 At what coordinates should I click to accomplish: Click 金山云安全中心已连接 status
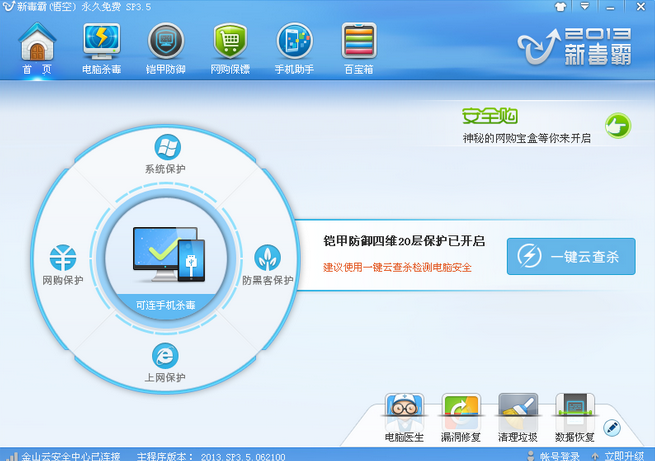click(71, 456)
